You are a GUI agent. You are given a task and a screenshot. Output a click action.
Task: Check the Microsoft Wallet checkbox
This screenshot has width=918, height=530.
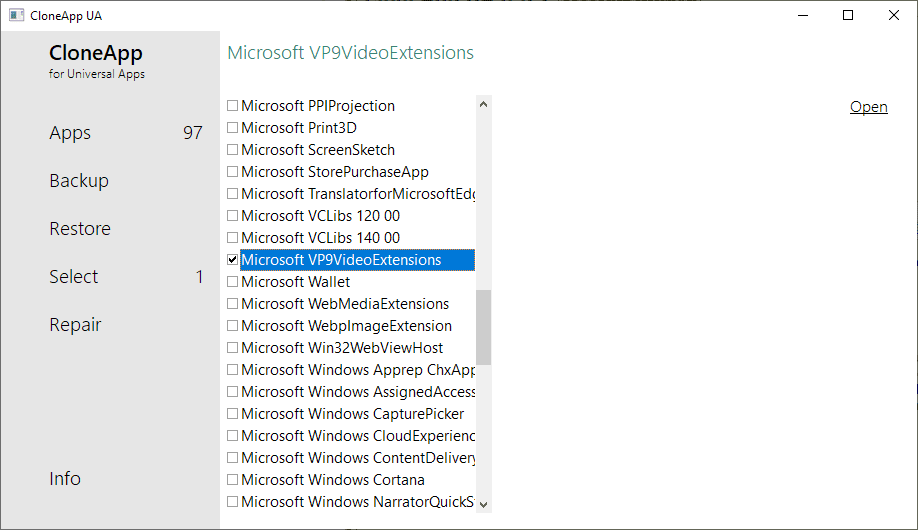point(232,282)
